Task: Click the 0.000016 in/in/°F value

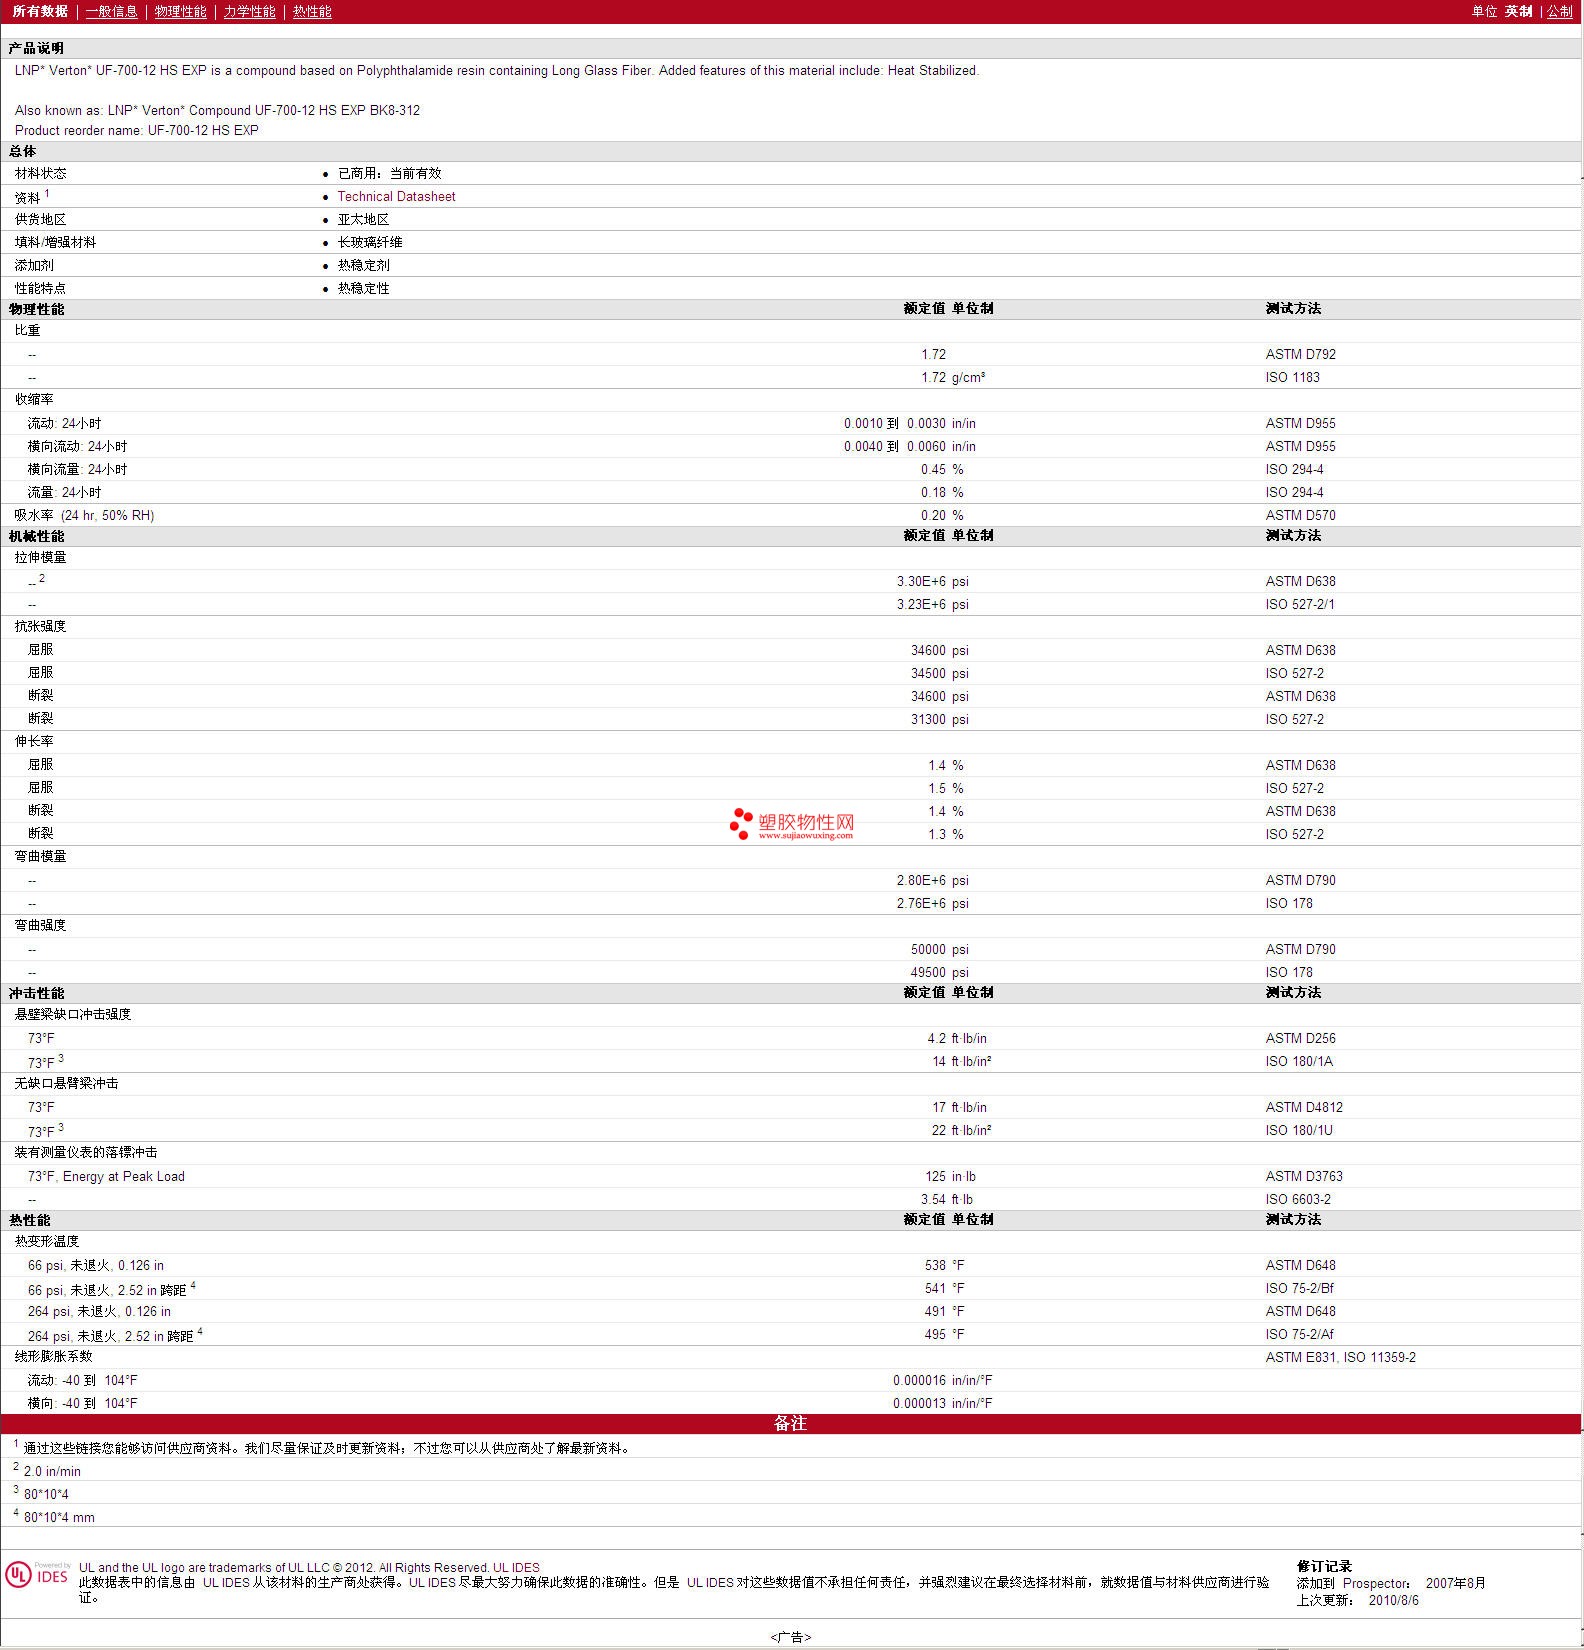Action: [942, 1380]
